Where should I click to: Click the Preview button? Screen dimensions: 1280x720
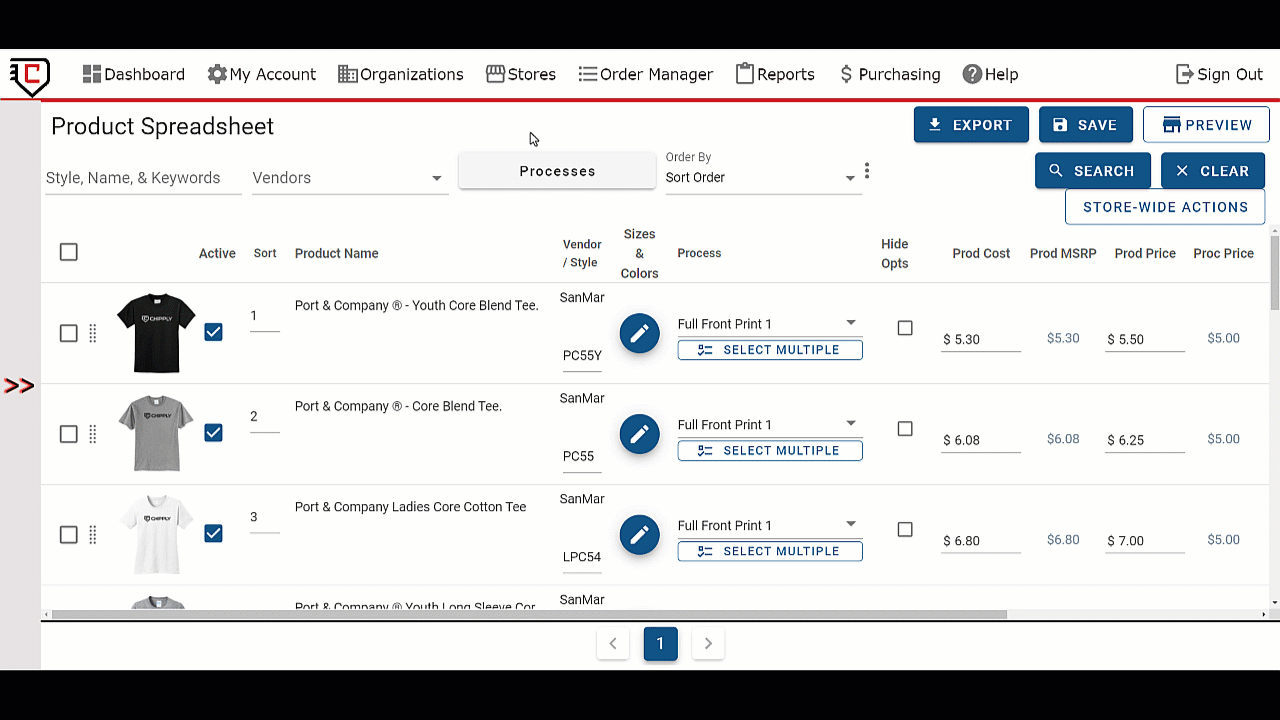pos(1206,125)
